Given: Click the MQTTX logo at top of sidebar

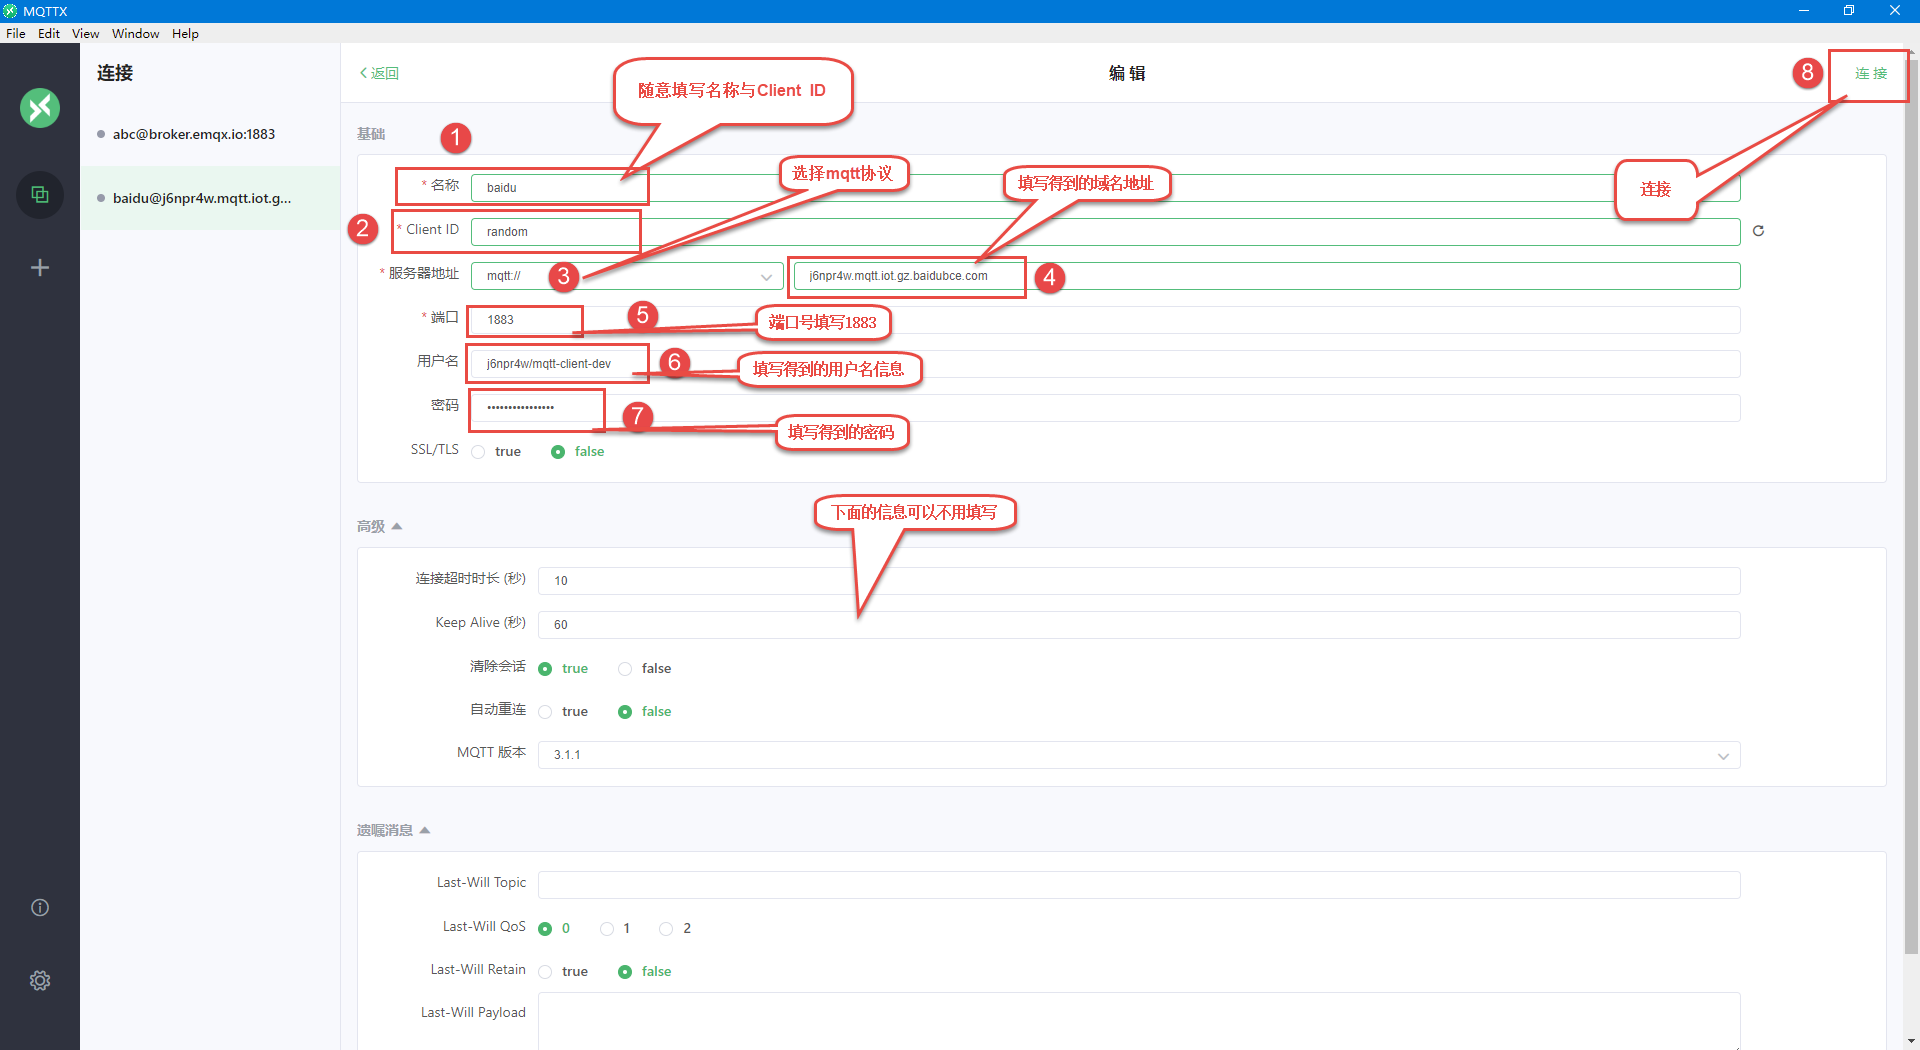Looking at the screenshot, I should [x=39, y=108].
